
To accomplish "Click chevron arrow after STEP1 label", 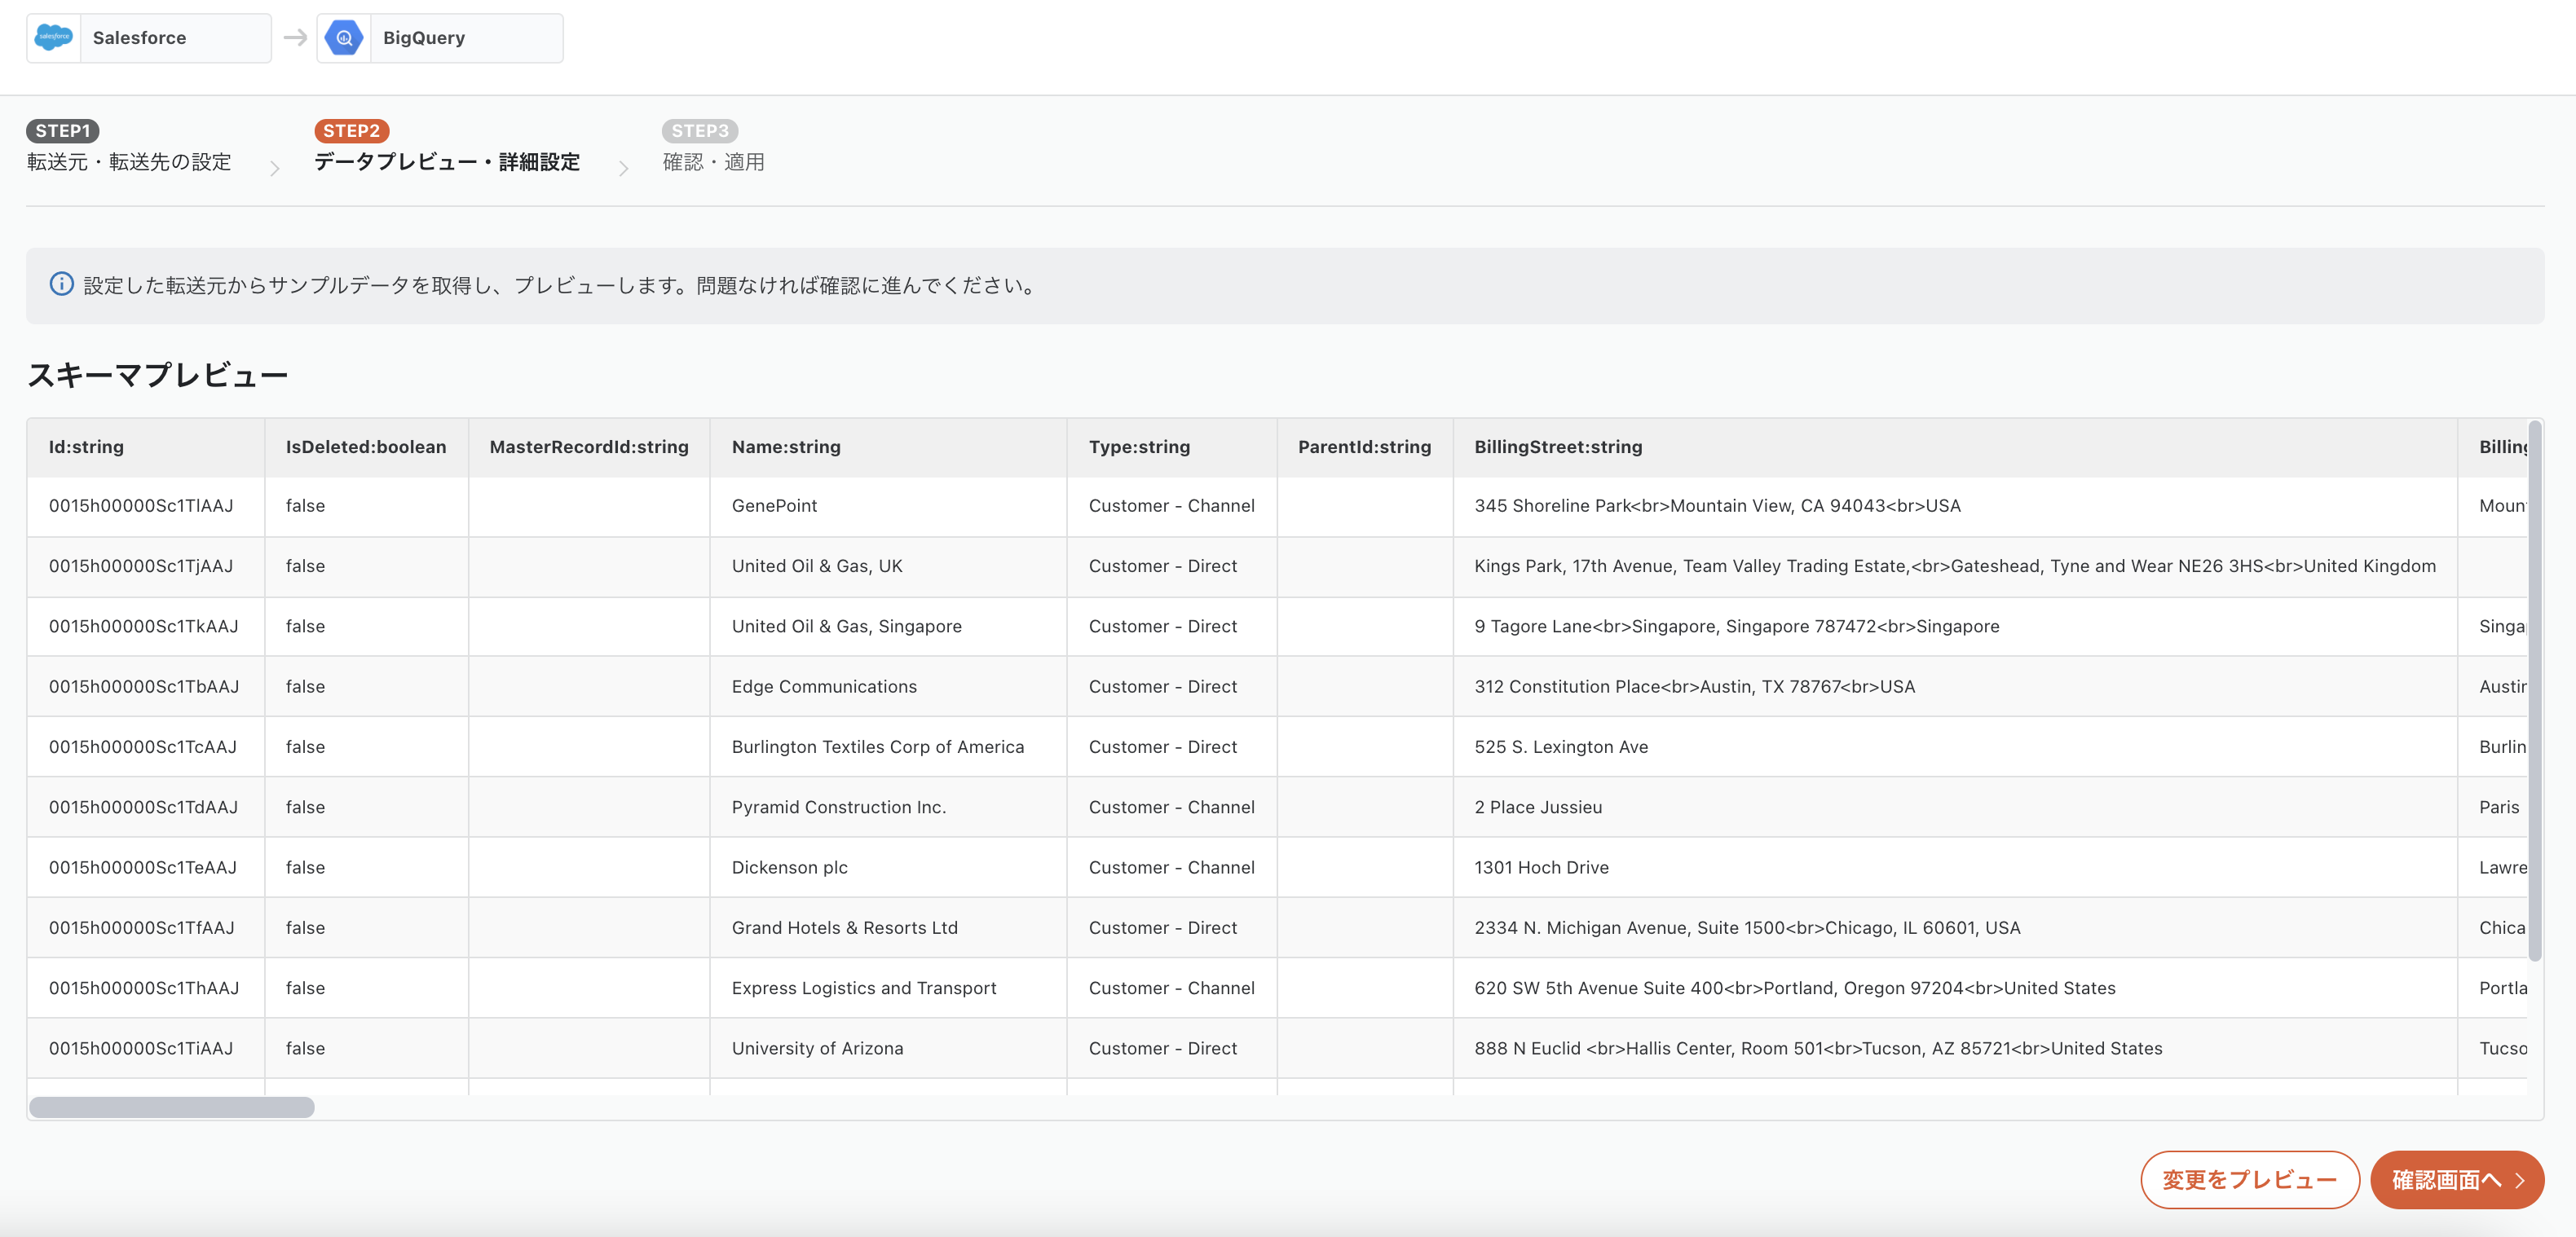I will click(x=274, y=168).
